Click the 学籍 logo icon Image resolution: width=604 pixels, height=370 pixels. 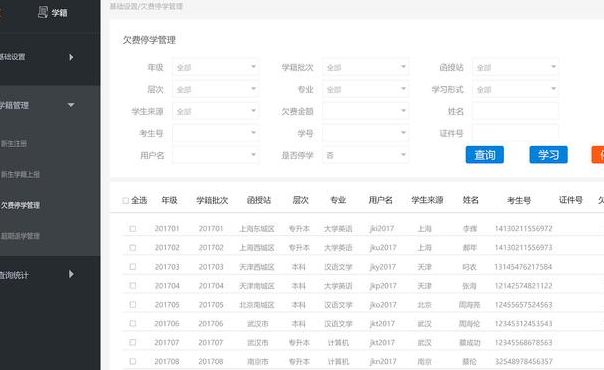pyautogui.click(x=43, y=12)
